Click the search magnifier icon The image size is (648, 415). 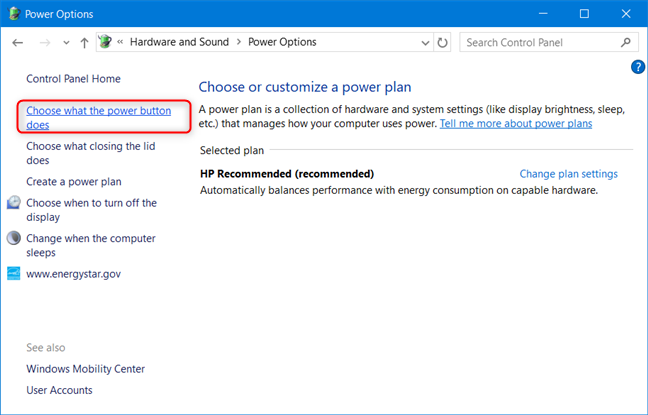[x=626, y=42]
